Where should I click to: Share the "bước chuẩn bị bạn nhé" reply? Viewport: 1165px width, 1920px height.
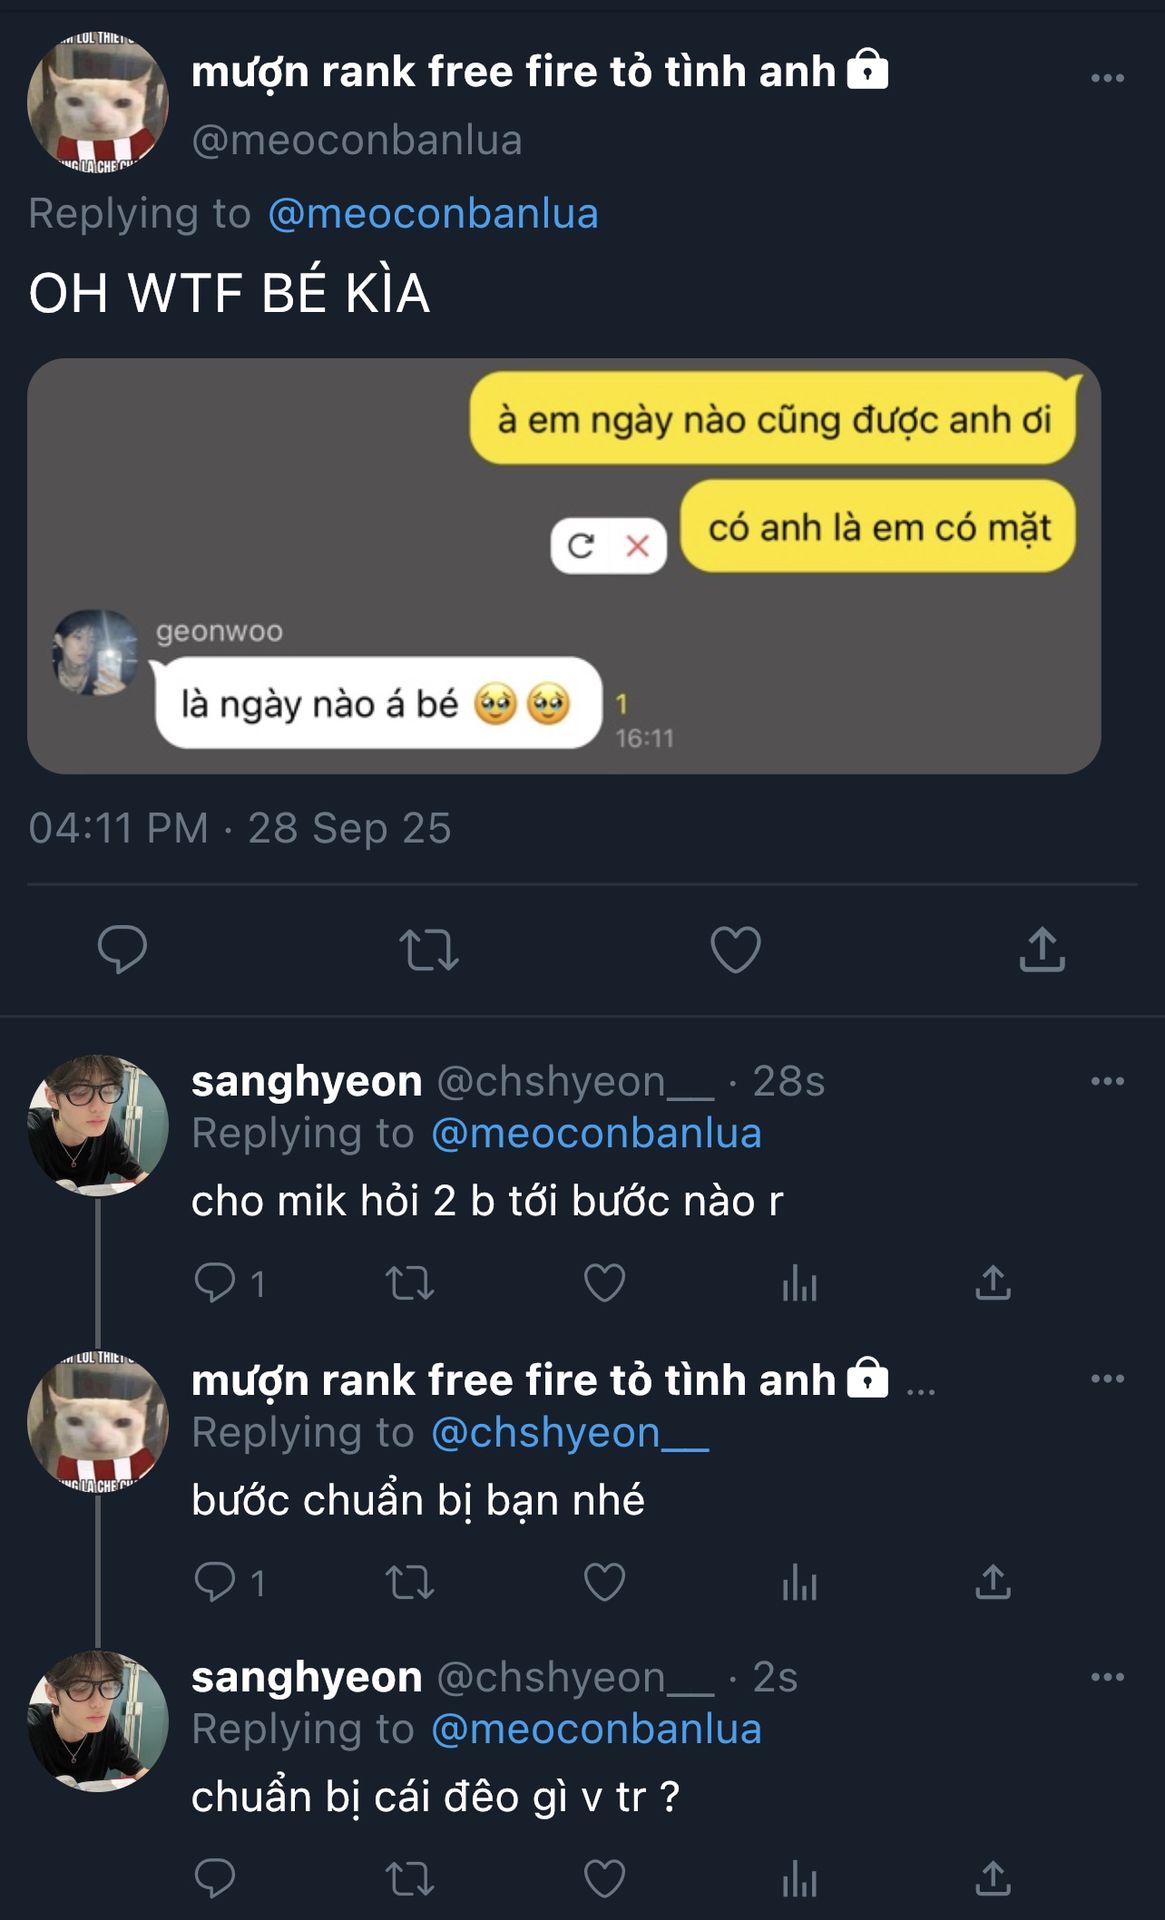(993, 1582)
